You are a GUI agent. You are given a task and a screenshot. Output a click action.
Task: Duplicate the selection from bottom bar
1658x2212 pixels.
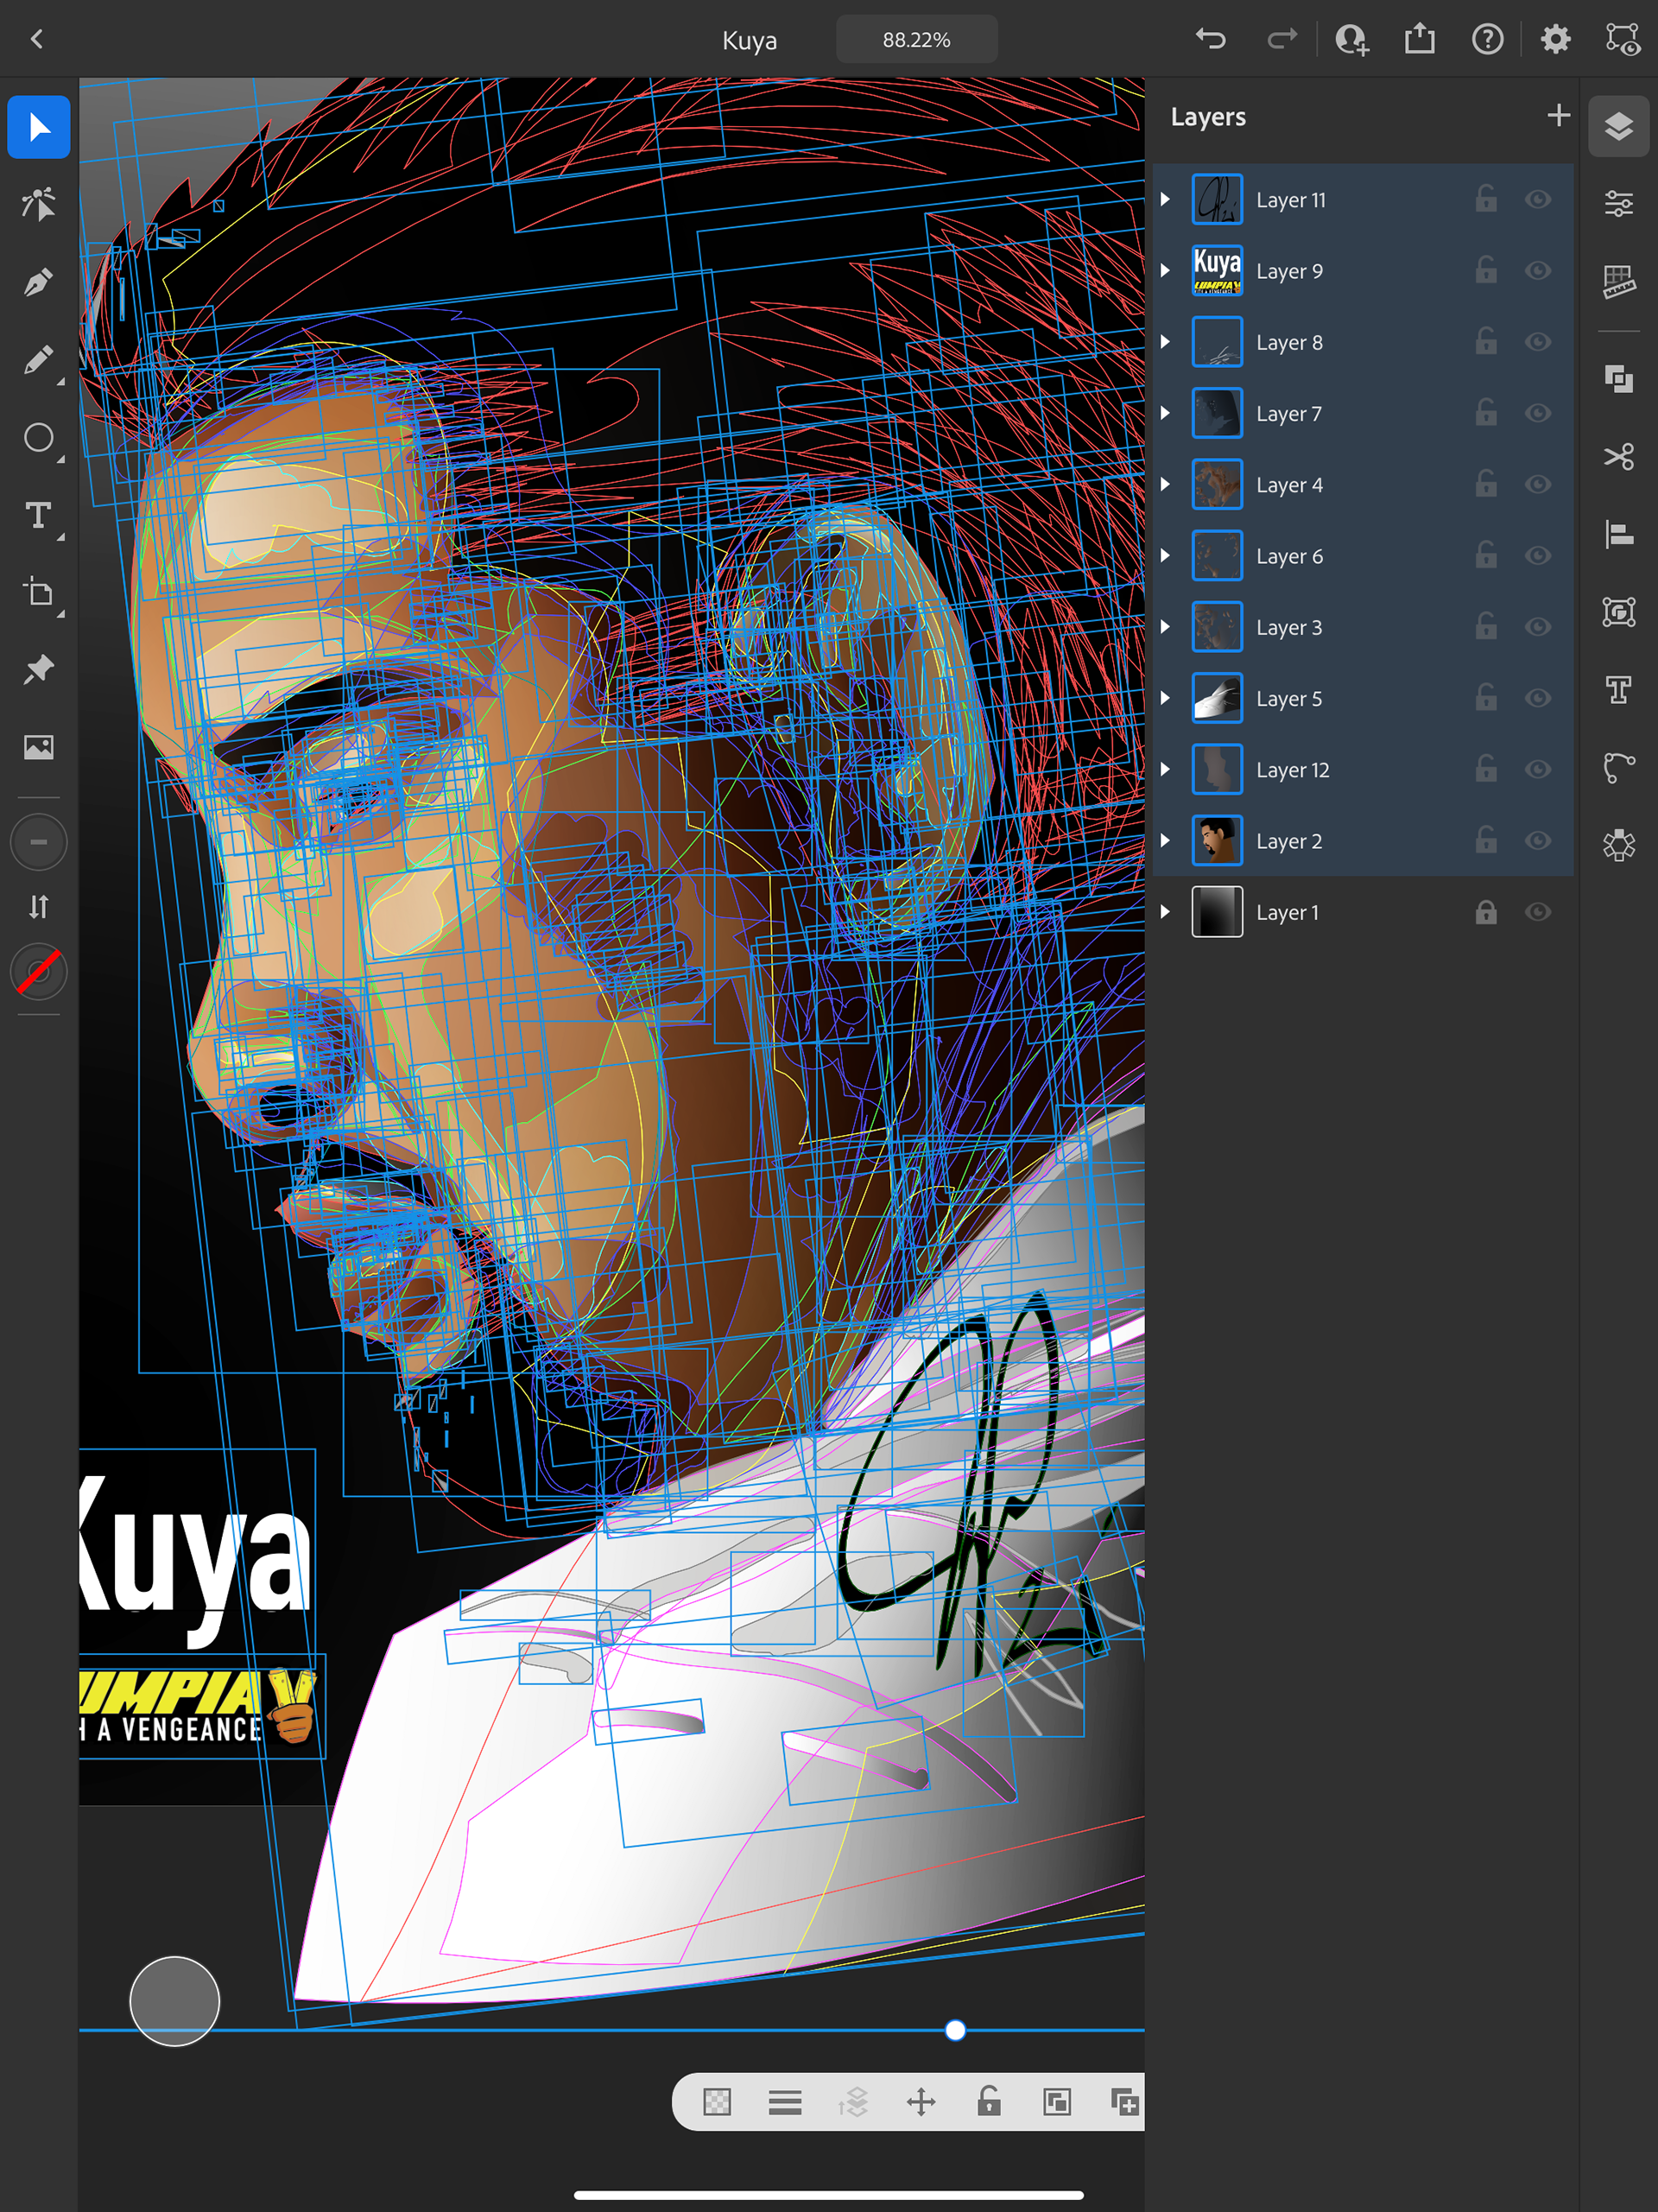(x=1125, y=2102)
